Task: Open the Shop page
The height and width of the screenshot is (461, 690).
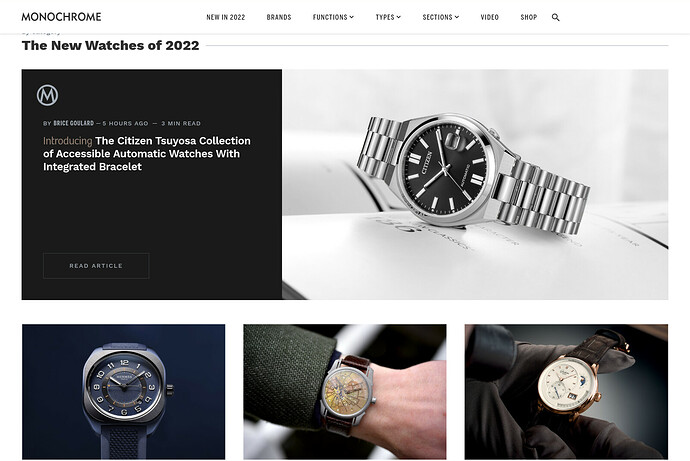Action: coord(529,17)
